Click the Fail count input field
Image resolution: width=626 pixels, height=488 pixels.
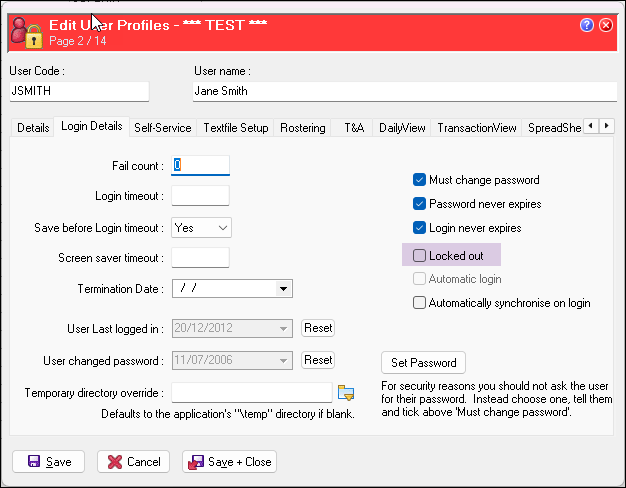point(201,165)
